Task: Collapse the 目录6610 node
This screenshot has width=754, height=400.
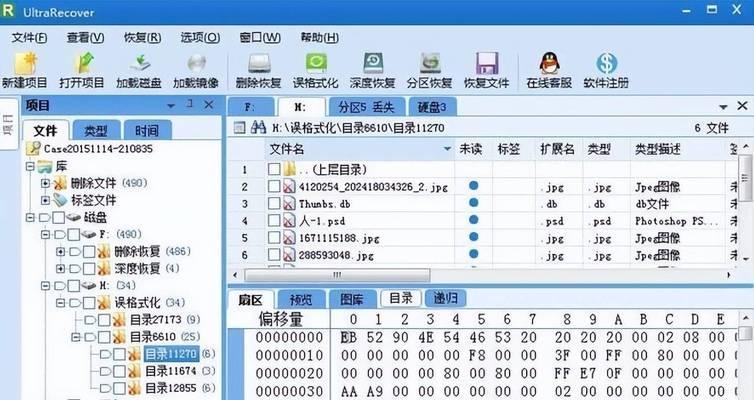Action: [x=75, y=337]
